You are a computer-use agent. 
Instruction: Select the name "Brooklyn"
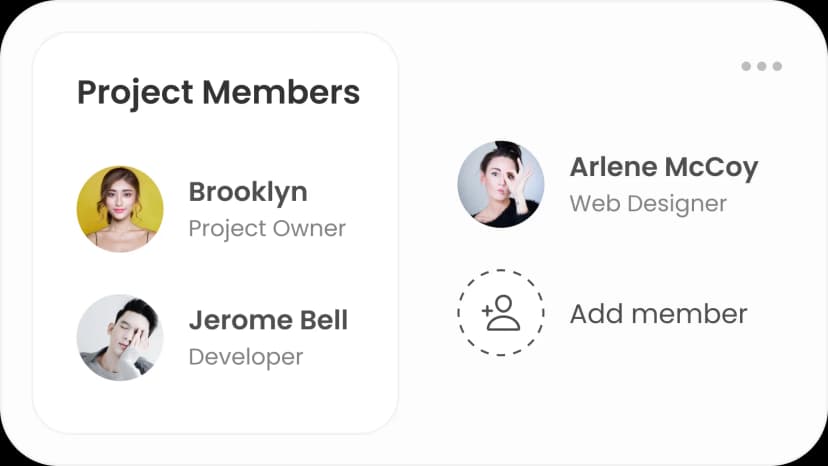click(x=248, y=191)
